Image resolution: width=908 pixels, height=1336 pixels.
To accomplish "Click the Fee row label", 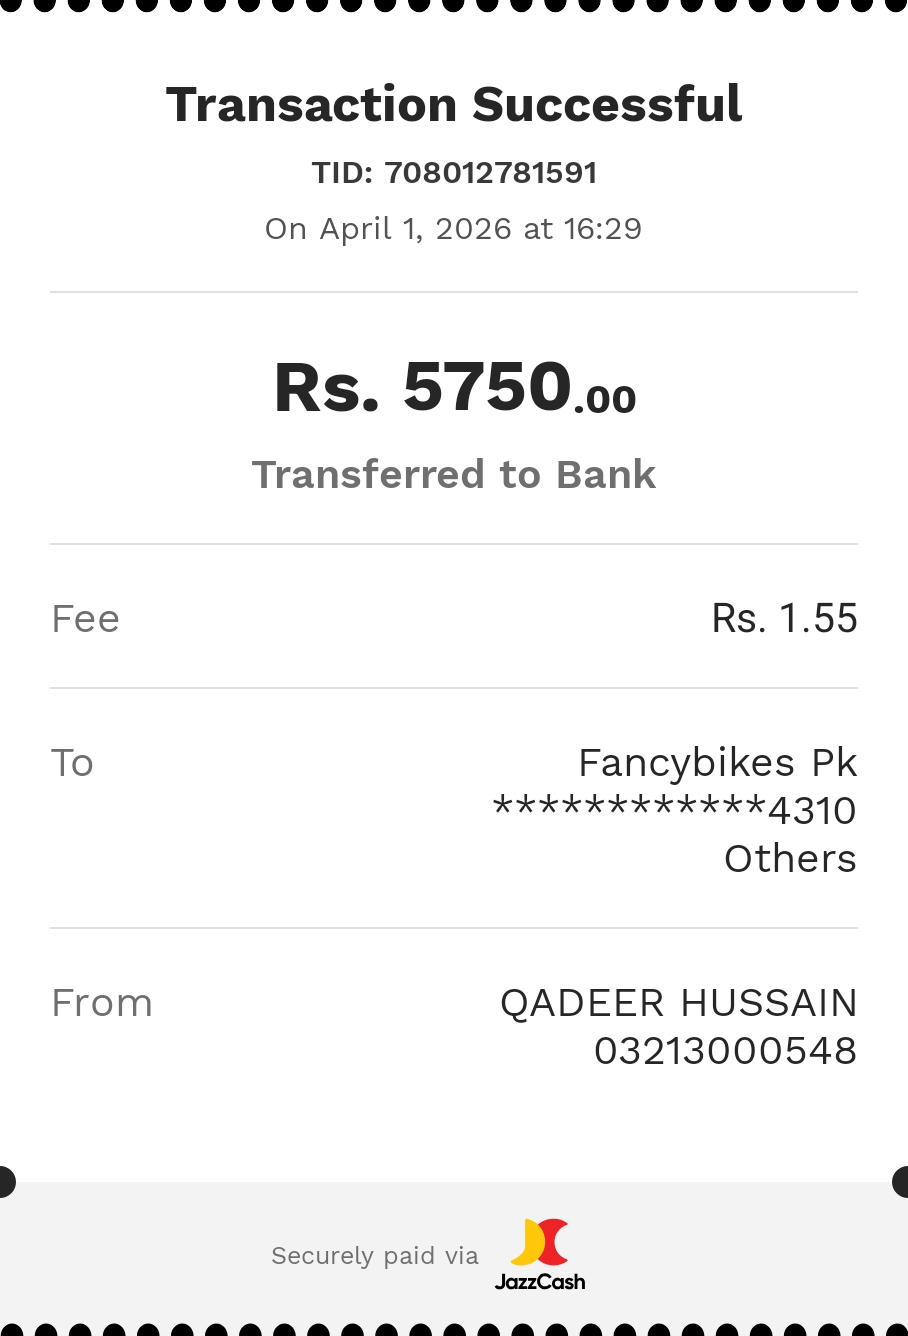I will point(86,619).
